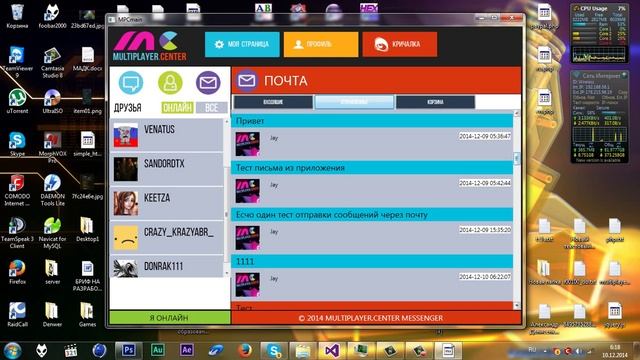Open МАДК.docx desktop file
The width and height of the screenshot is (640, 360).
(x=87, y=59)
